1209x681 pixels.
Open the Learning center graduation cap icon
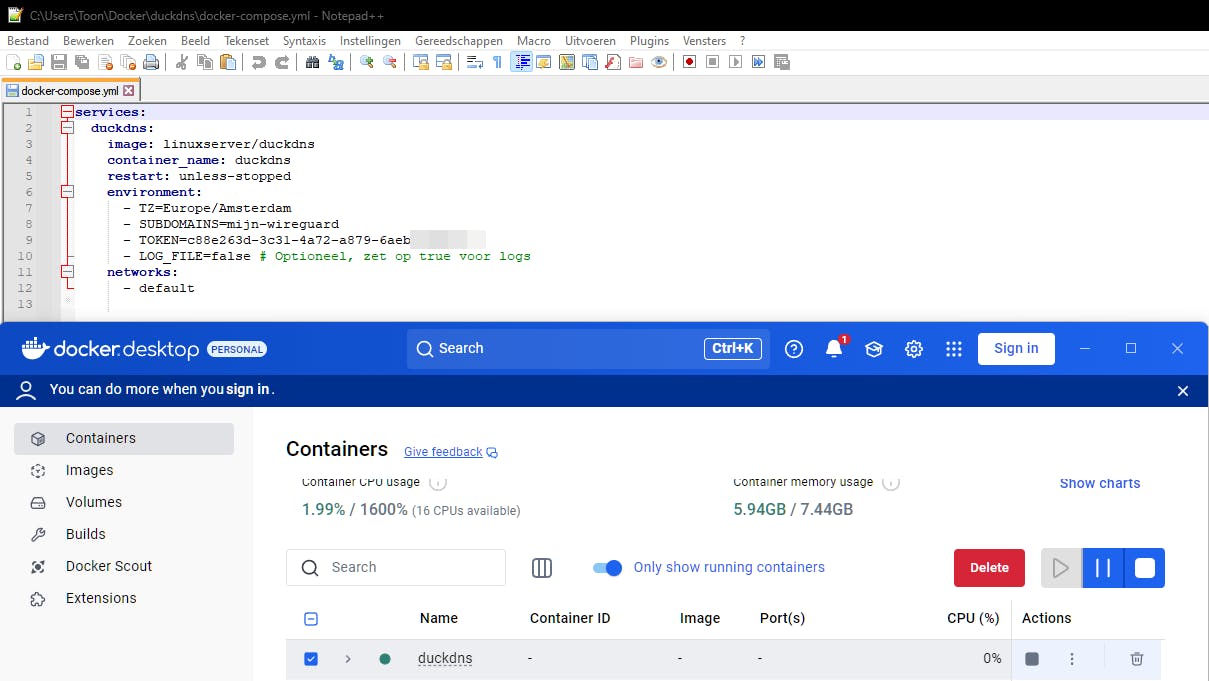874,349
